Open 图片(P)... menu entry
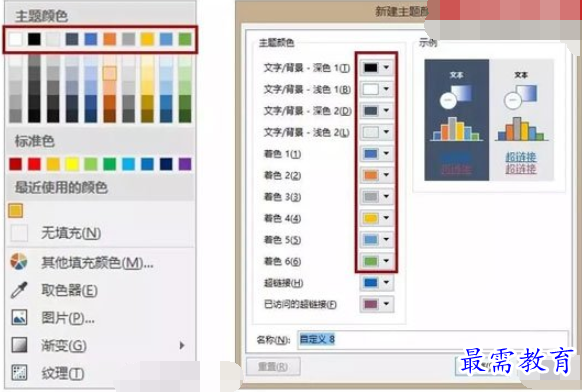 [x=68, y=318]
